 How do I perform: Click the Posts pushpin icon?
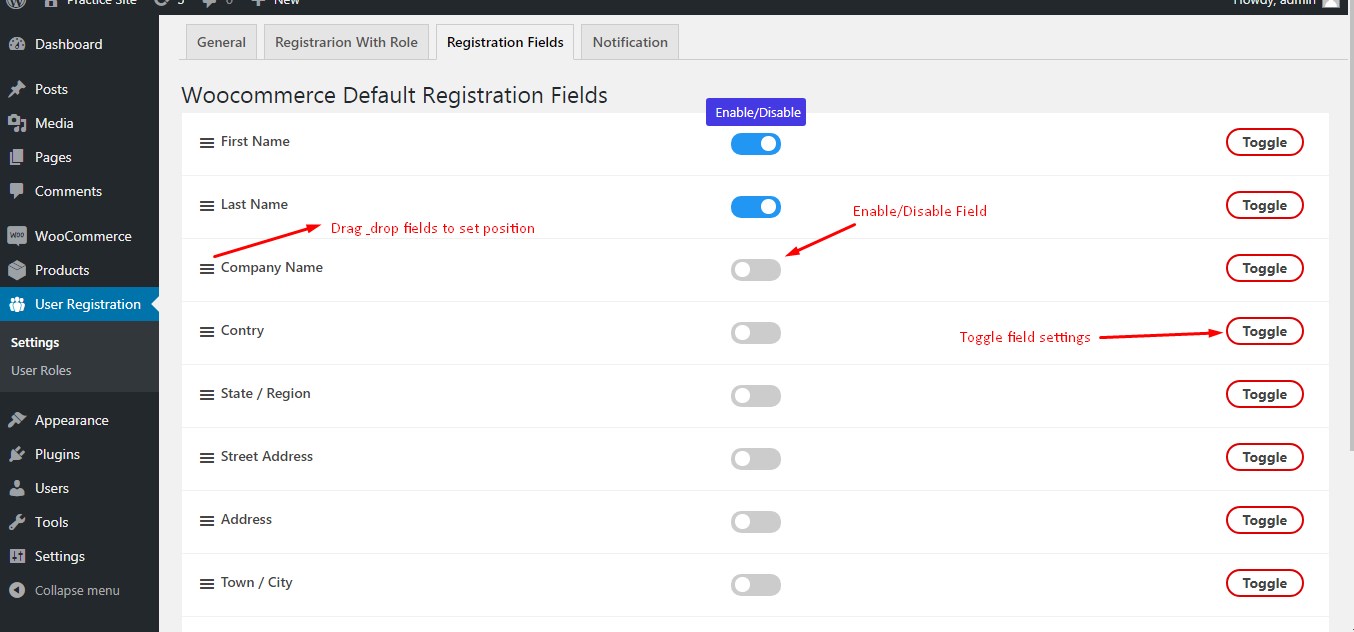pyautogui.click(x=17, y=89)
